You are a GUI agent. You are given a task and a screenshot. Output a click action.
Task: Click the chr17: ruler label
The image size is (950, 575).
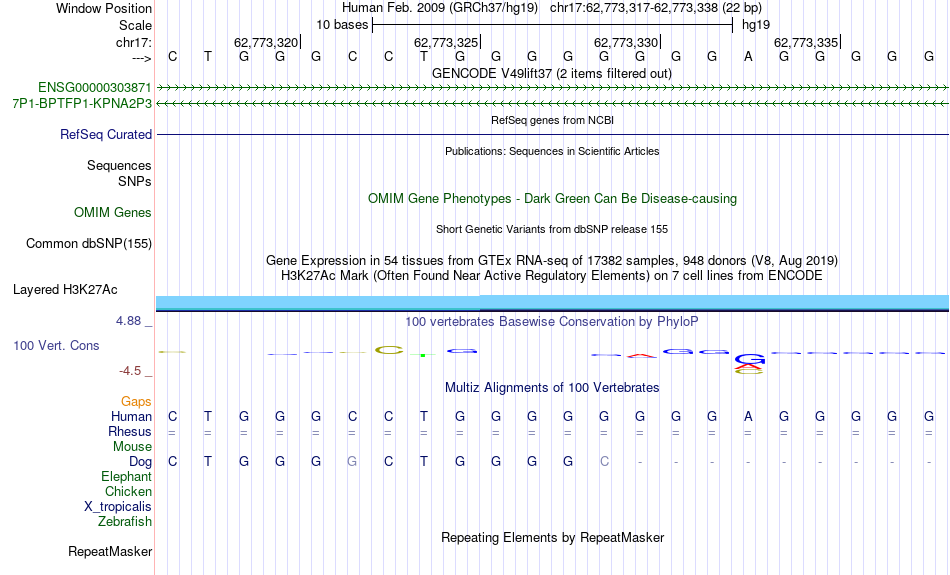click(133, 42)
